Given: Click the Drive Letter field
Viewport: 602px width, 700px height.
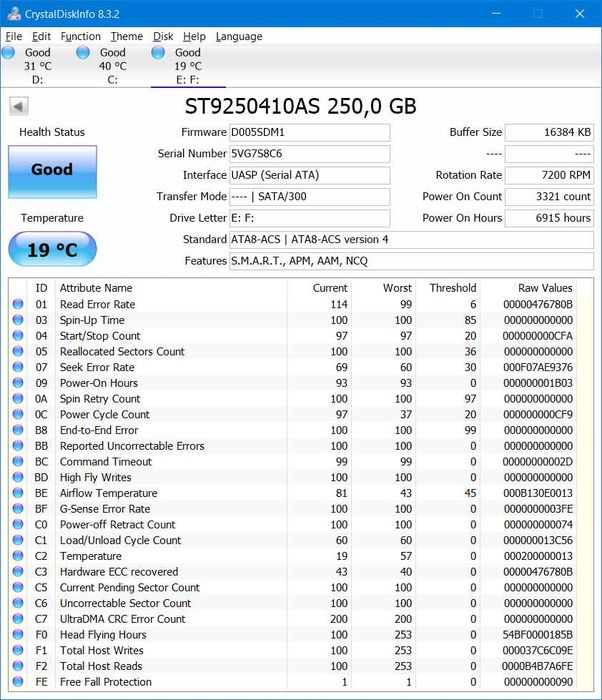Looking at the screenshot, I should pos(309,218).
